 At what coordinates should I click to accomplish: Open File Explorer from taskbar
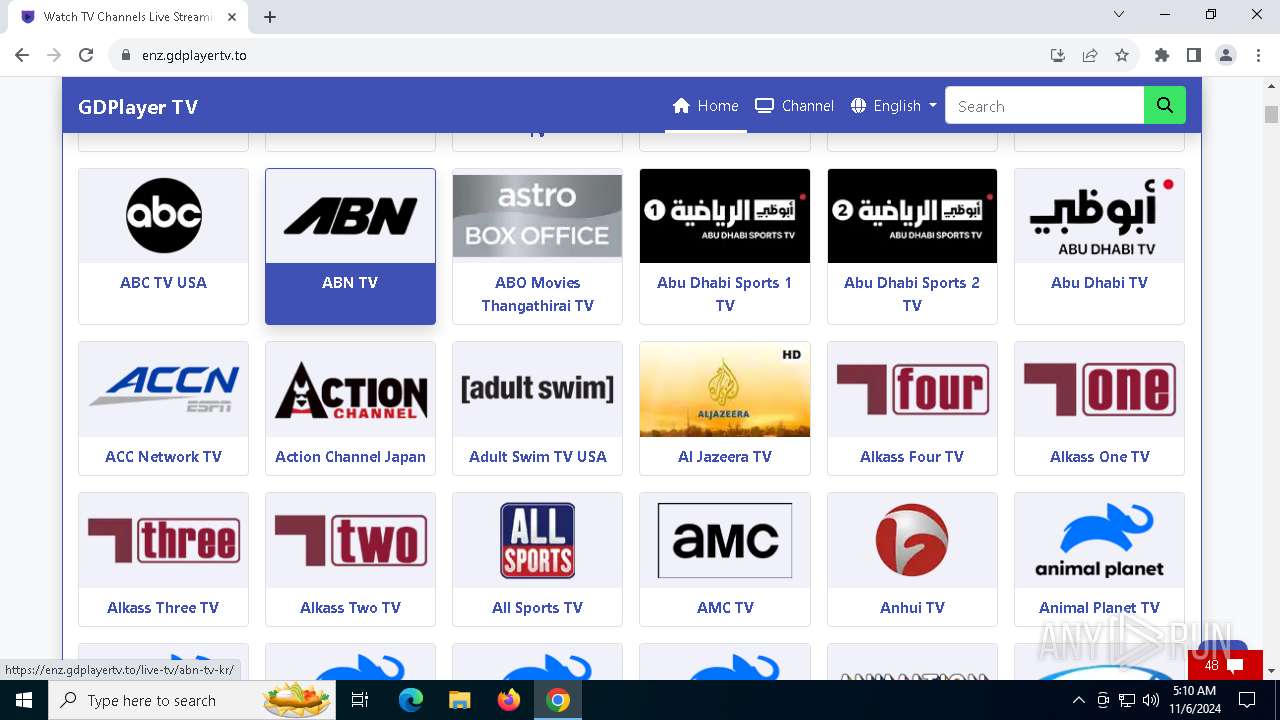click(x=460, y=700)
